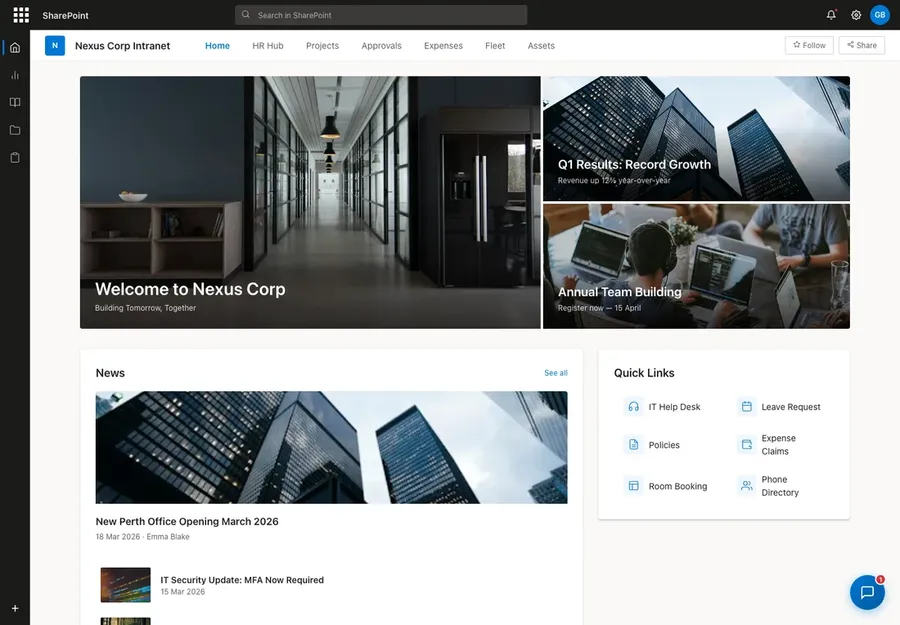Click the News section heading
The height and width of the screenshot is (625, 900).
tap(110, 373)
